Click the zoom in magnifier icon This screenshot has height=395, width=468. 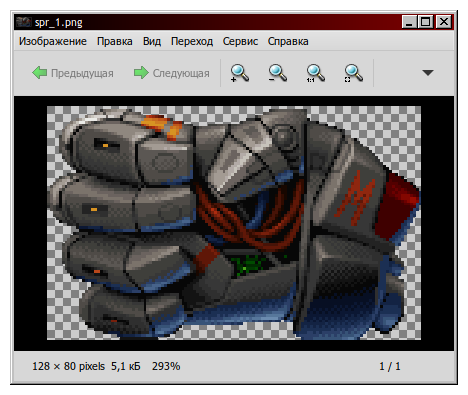pyautogui.click(x=239, y=73)
